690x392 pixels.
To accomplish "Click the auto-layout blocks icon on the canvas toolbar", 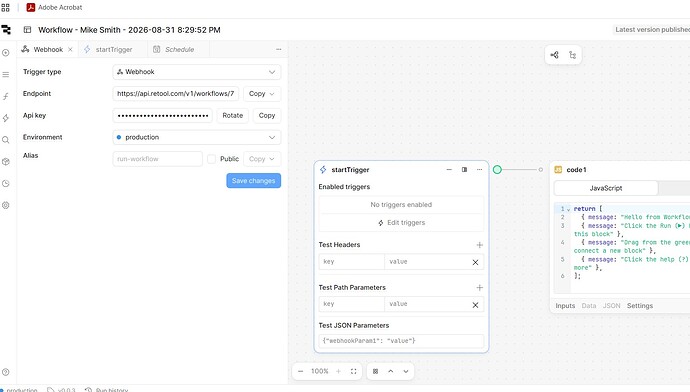I will click(554, 55).
